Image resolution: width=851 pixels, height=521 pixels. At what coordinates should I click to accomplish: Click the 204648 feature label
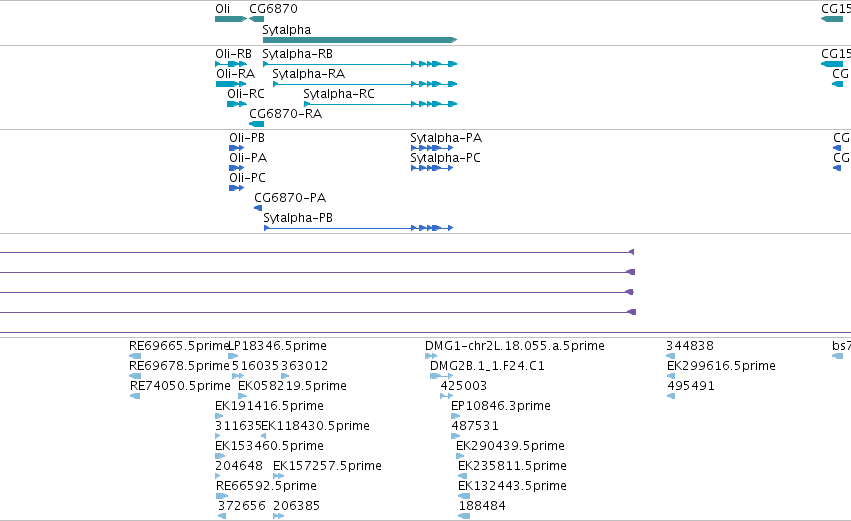pos(239,467)
